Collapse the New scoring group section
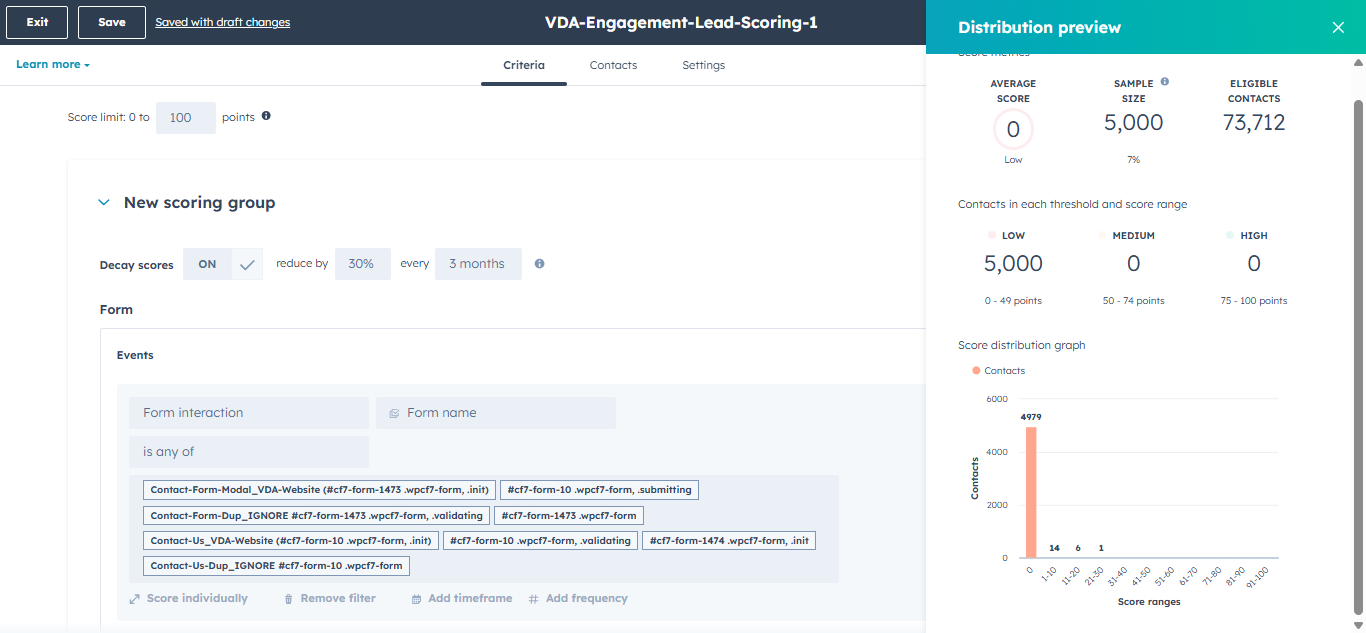1366x633 pixels. 103,203
